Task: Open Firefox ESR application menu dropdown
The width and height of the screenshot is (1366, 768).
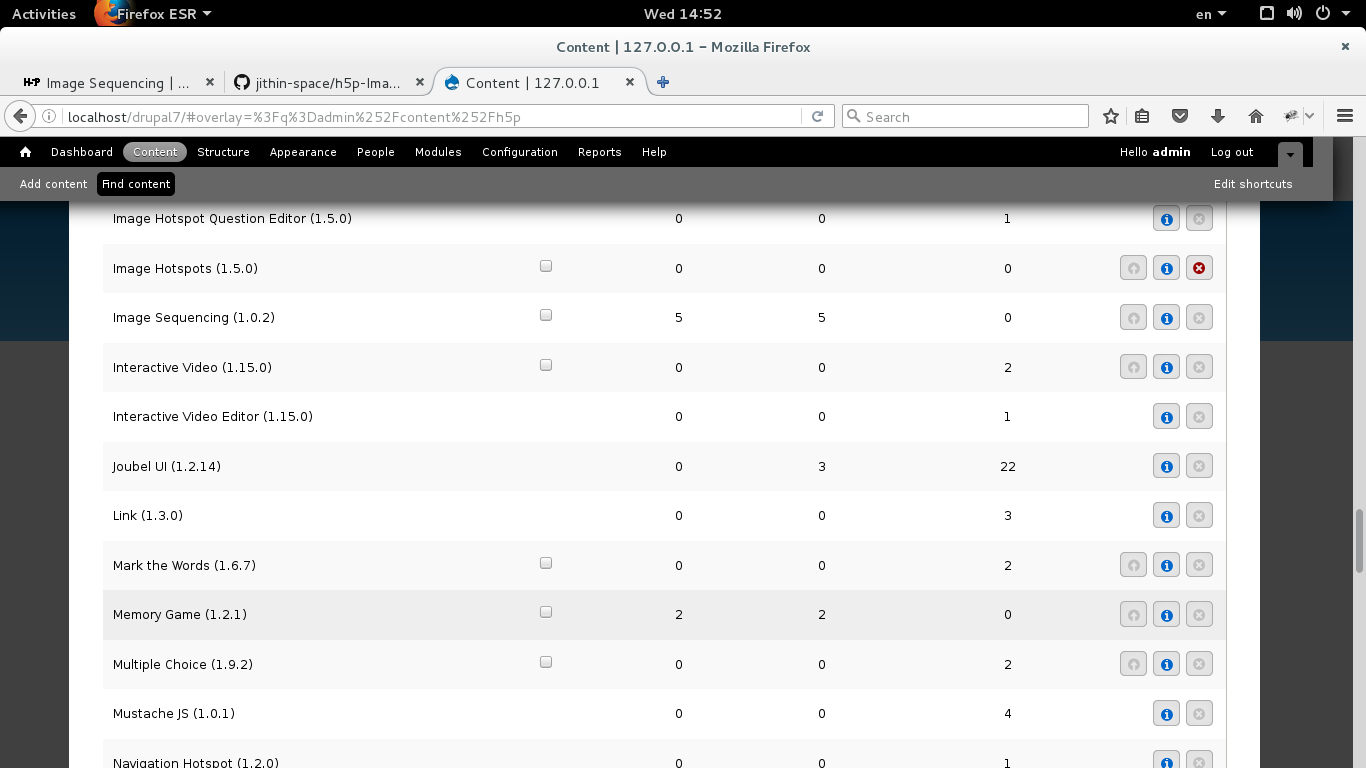Action: pos(164,14)
